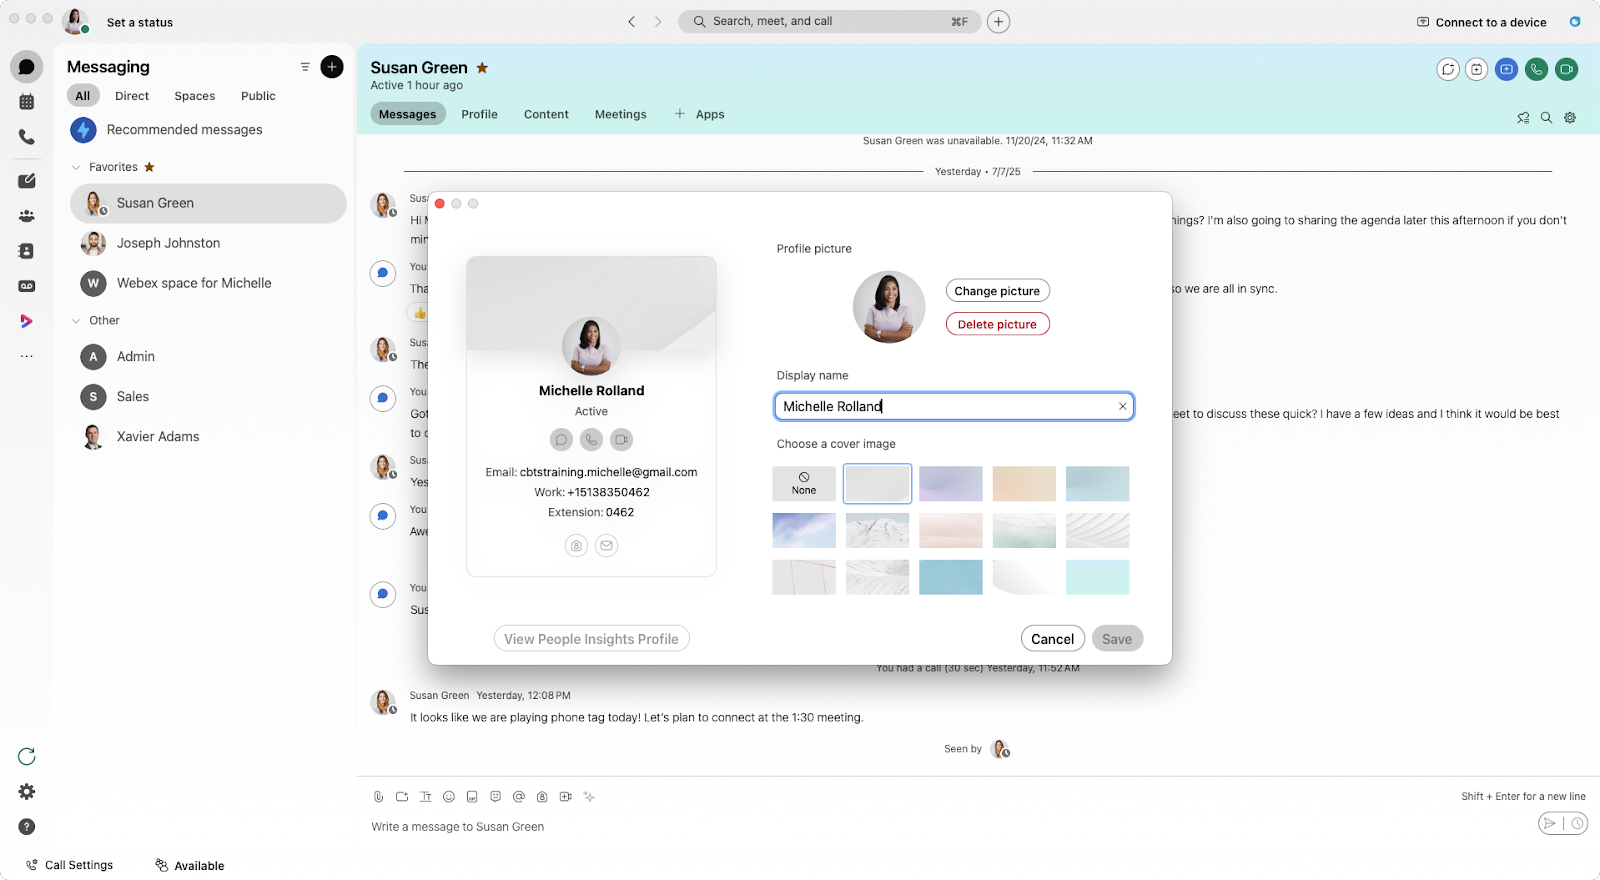Open conversation settings gear icon
This screenshot has width=1600, height=880.
[x=1570, y=117]
